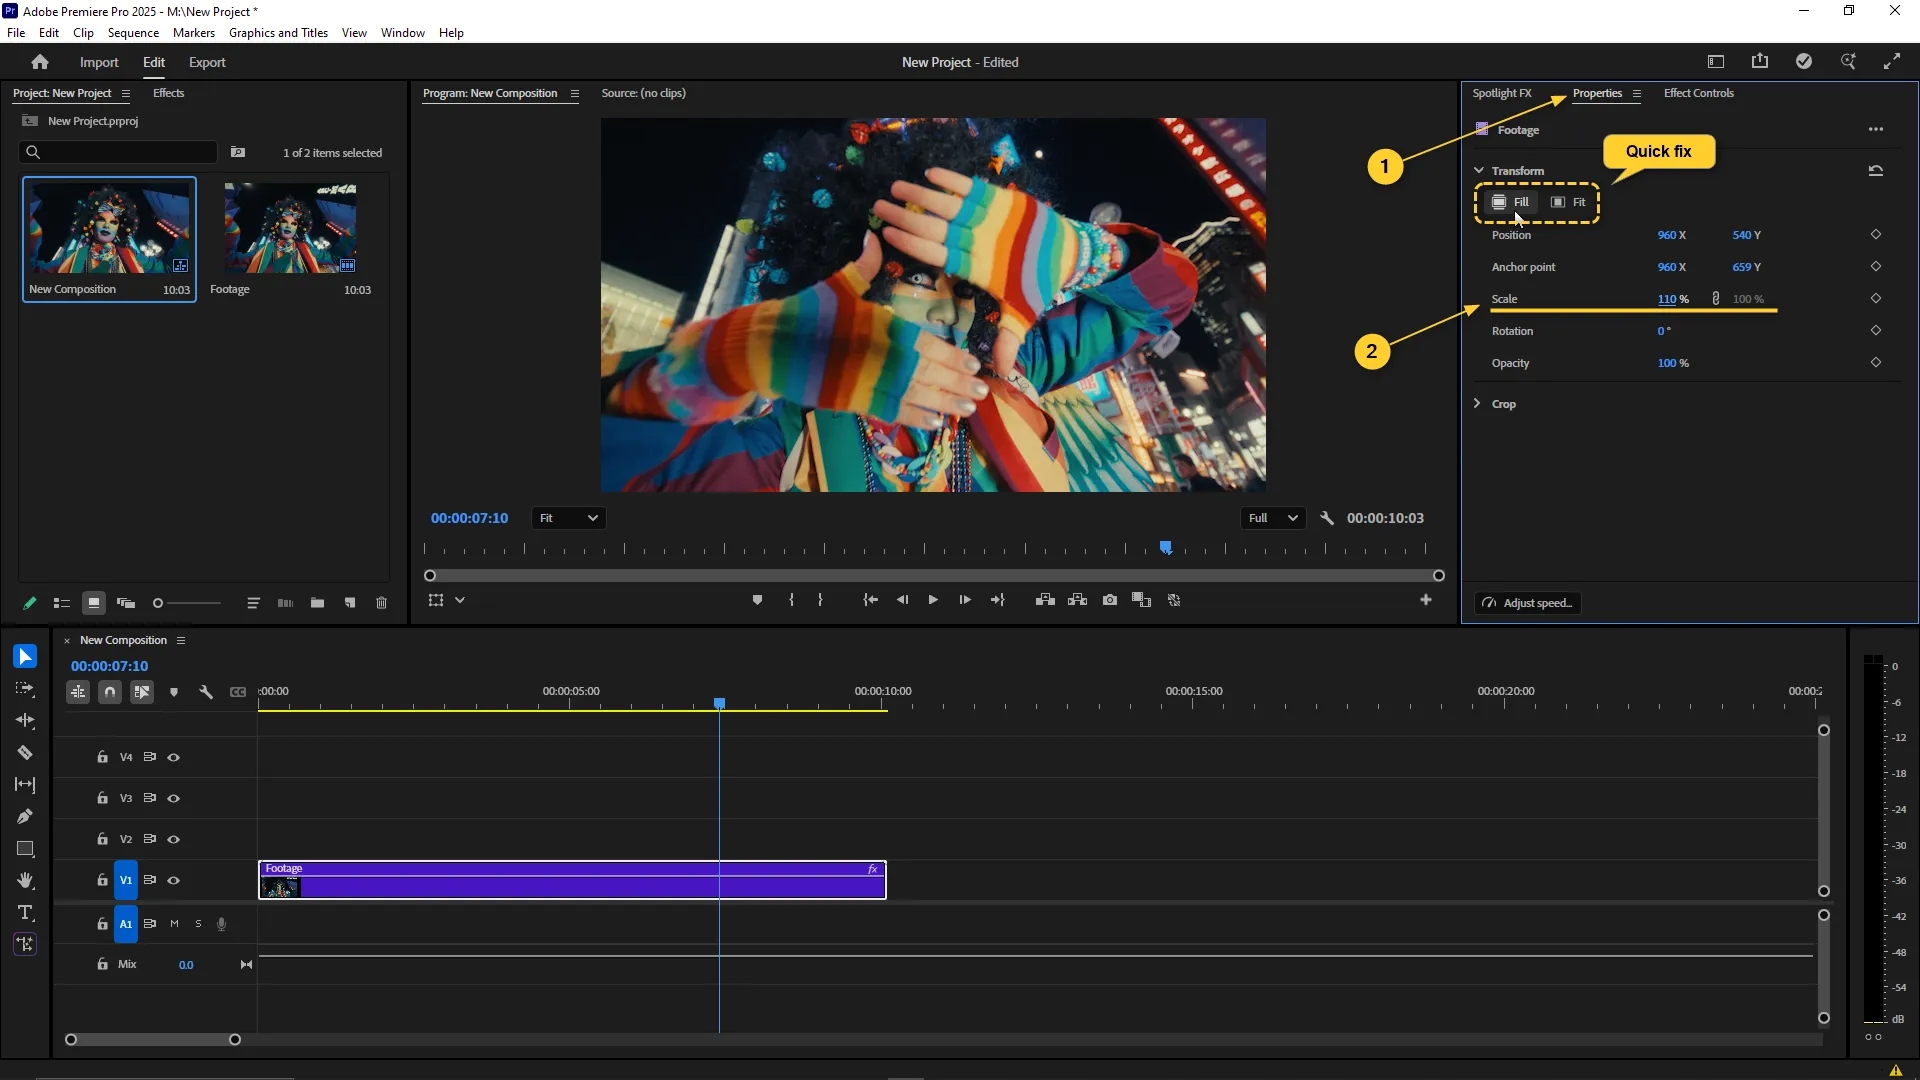The image size is (1920, 1080).
Task: Toggle V4 track output eye
Action: (174, 758)
